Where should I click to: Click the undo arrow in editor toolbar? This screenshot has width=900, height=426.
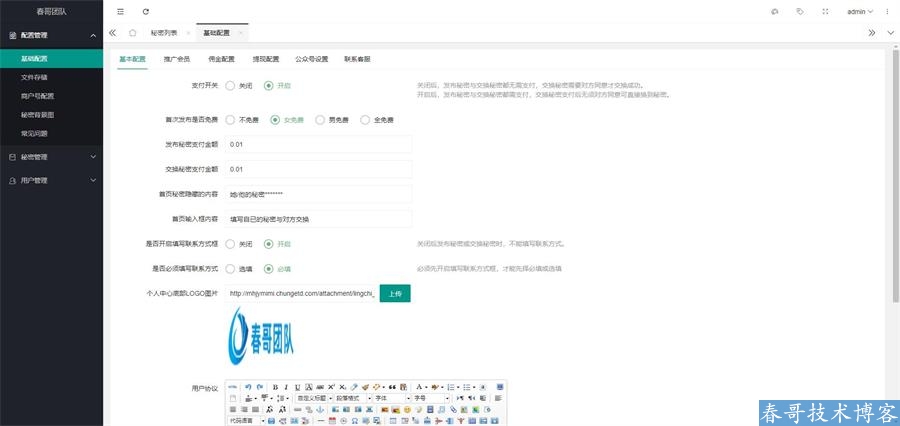point(246,386)
